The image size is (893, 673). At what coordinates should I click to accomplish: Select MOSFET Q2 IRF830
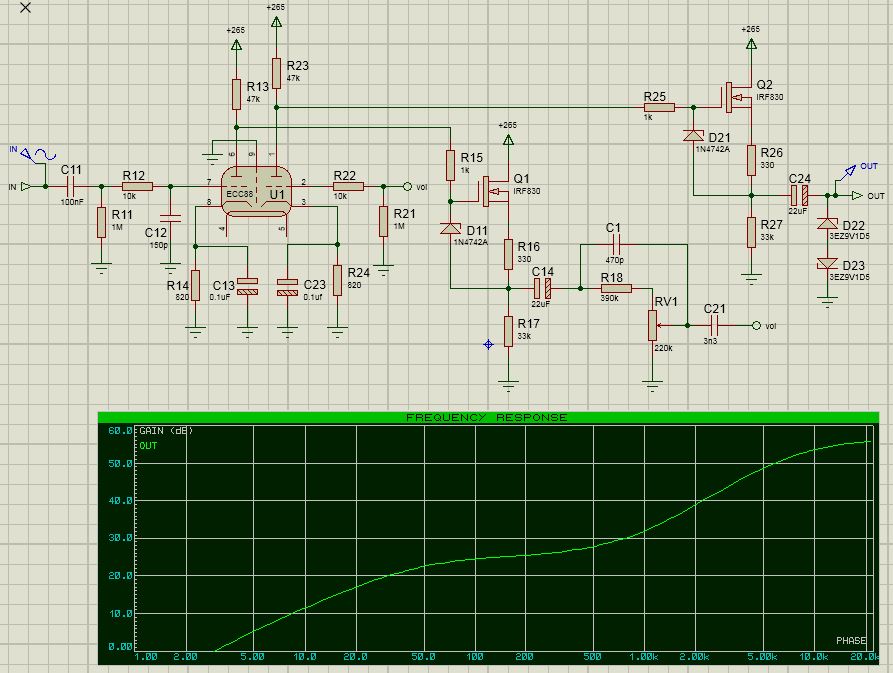coord(738,97)
